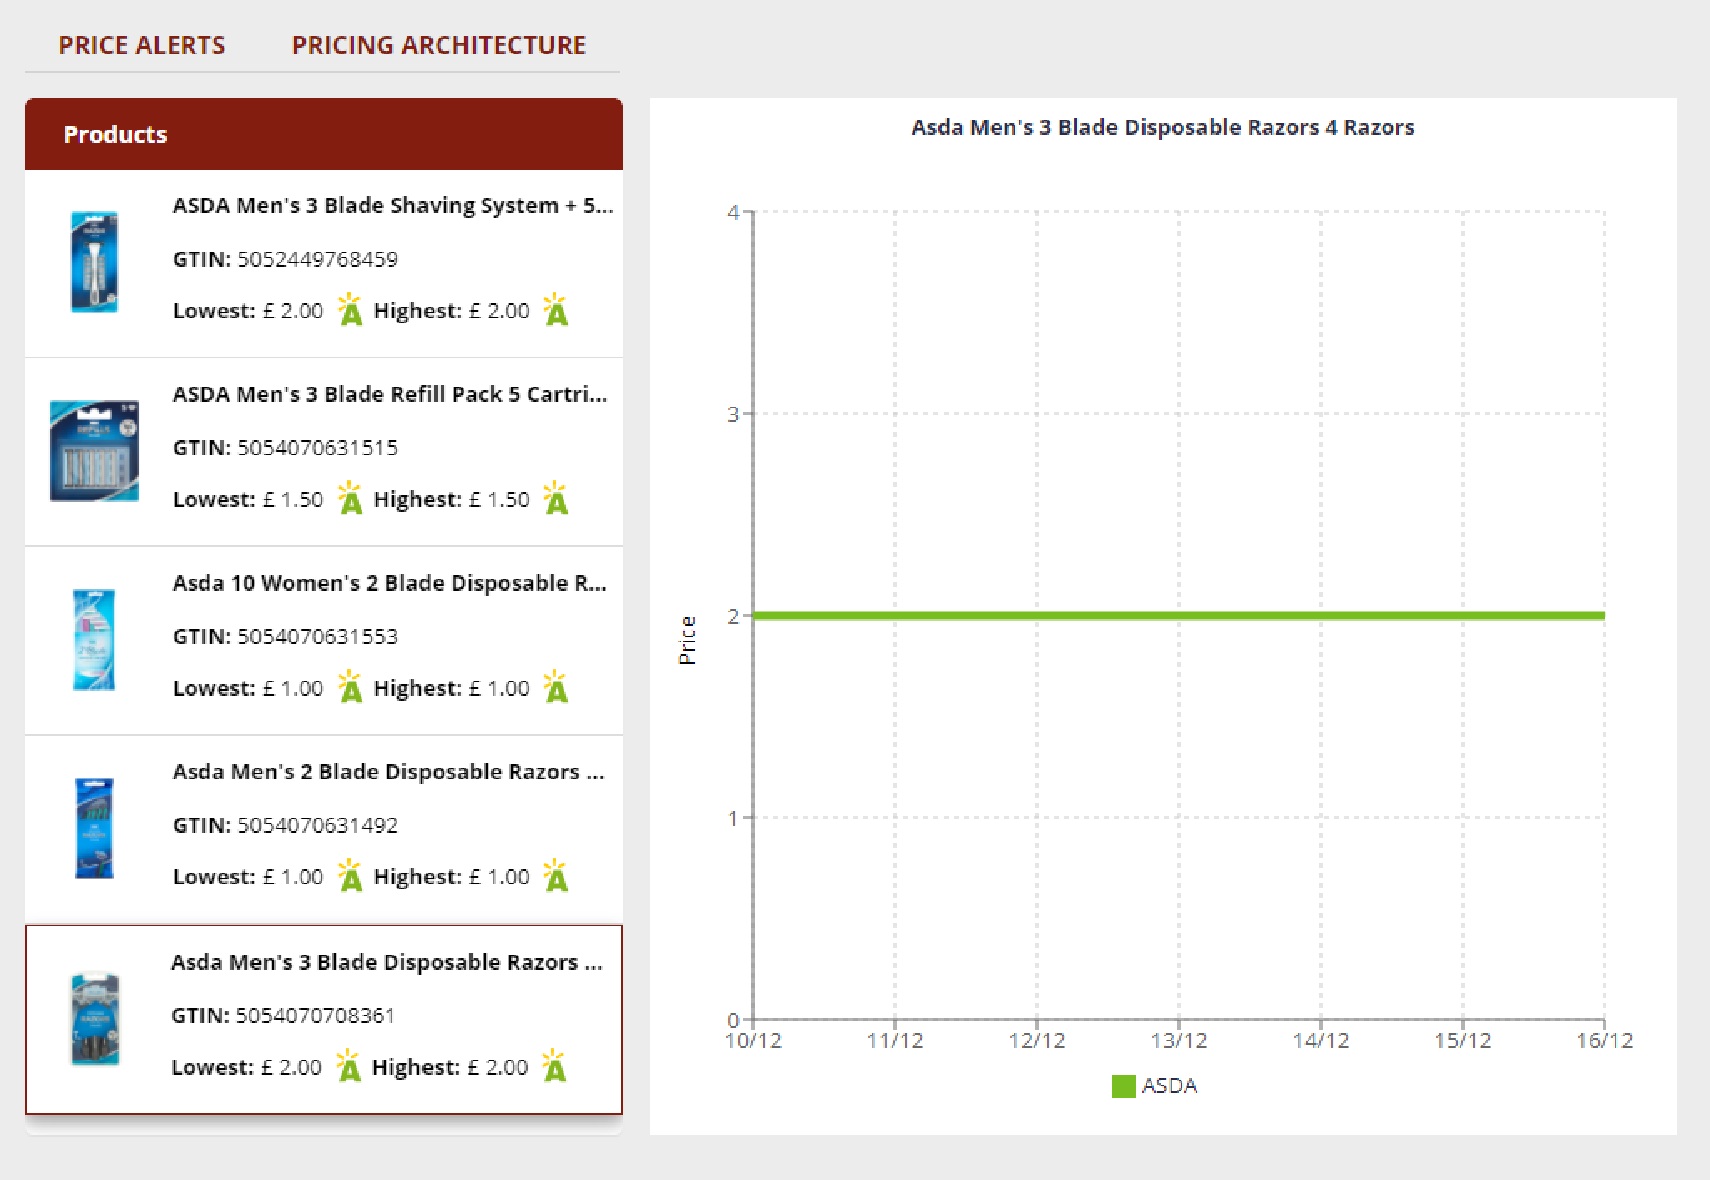
Task: Click Asda icon beside Highest for GTIN 5054070631492
Action: (556, 876)
